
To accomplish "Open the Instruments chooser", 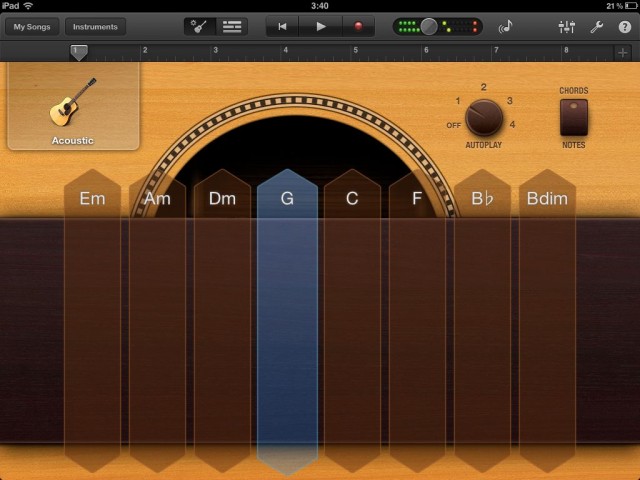I will tap(95, 27).
